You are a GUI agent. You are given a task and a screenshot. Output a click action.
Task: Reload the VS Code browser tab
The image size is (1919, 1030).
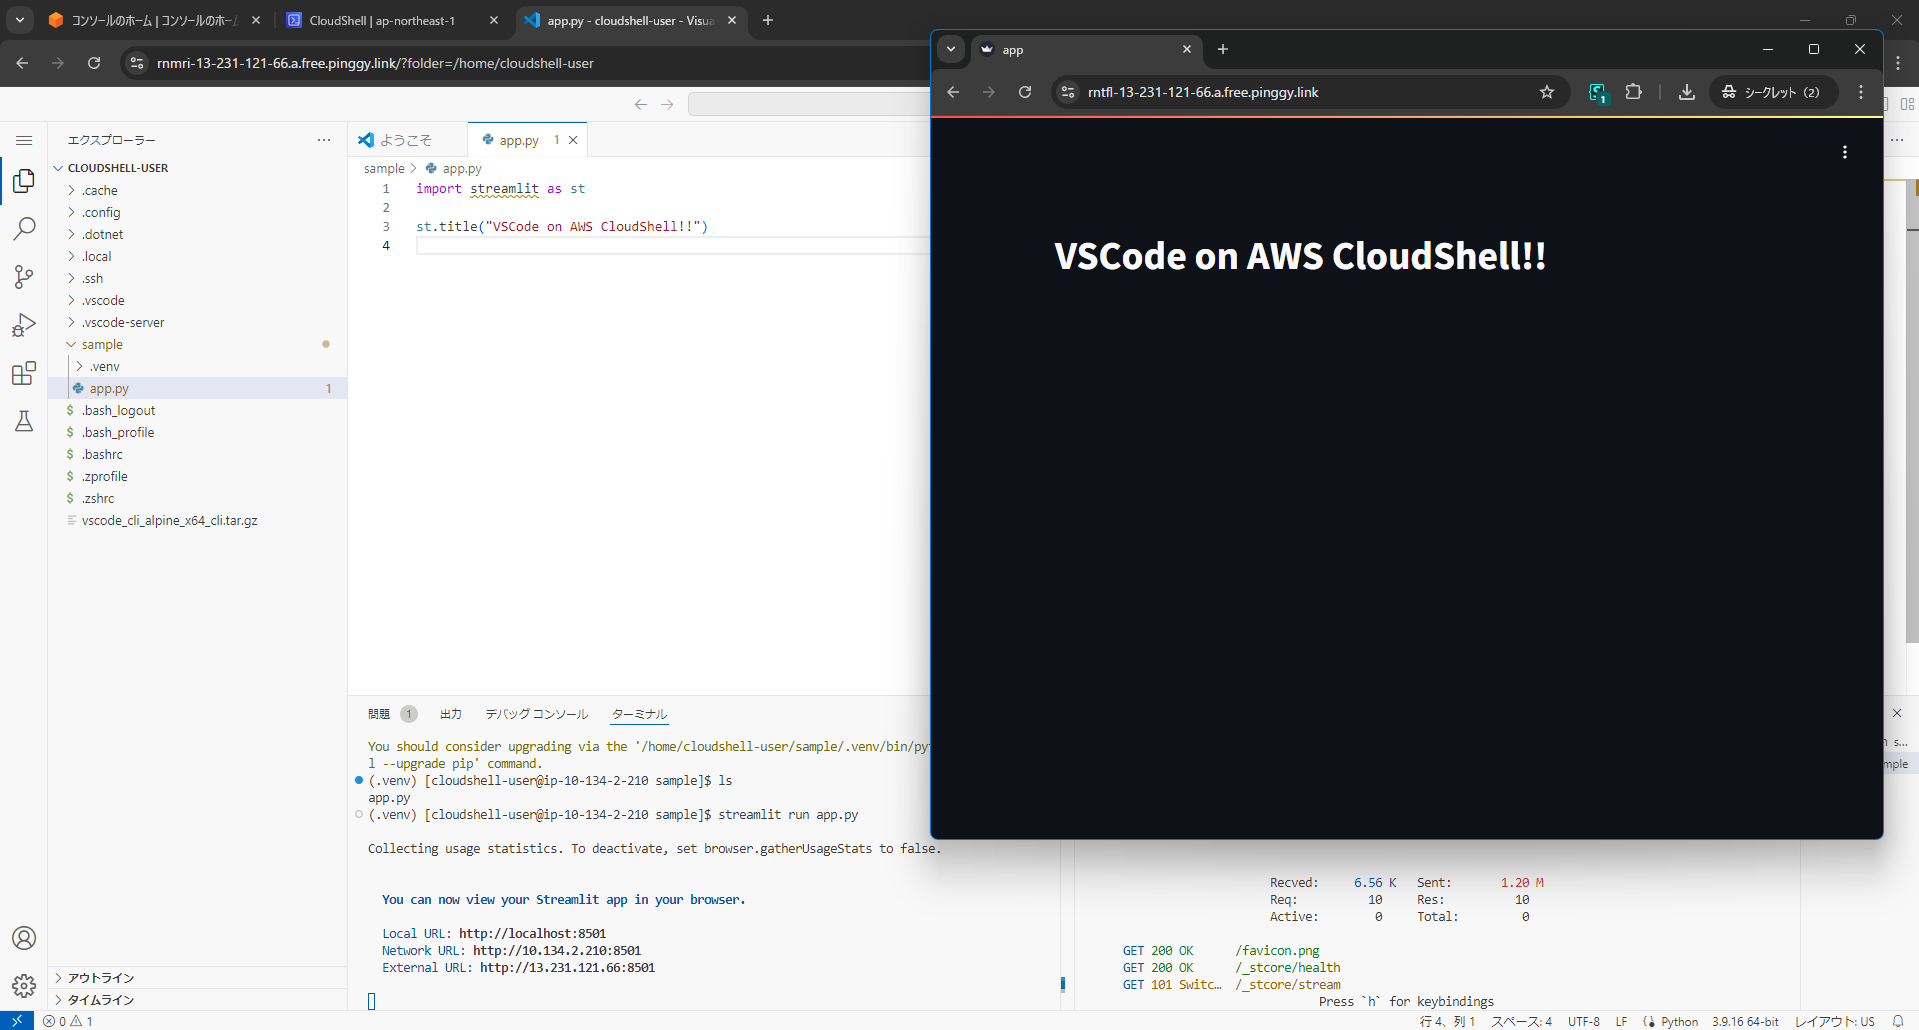(94, 63)
